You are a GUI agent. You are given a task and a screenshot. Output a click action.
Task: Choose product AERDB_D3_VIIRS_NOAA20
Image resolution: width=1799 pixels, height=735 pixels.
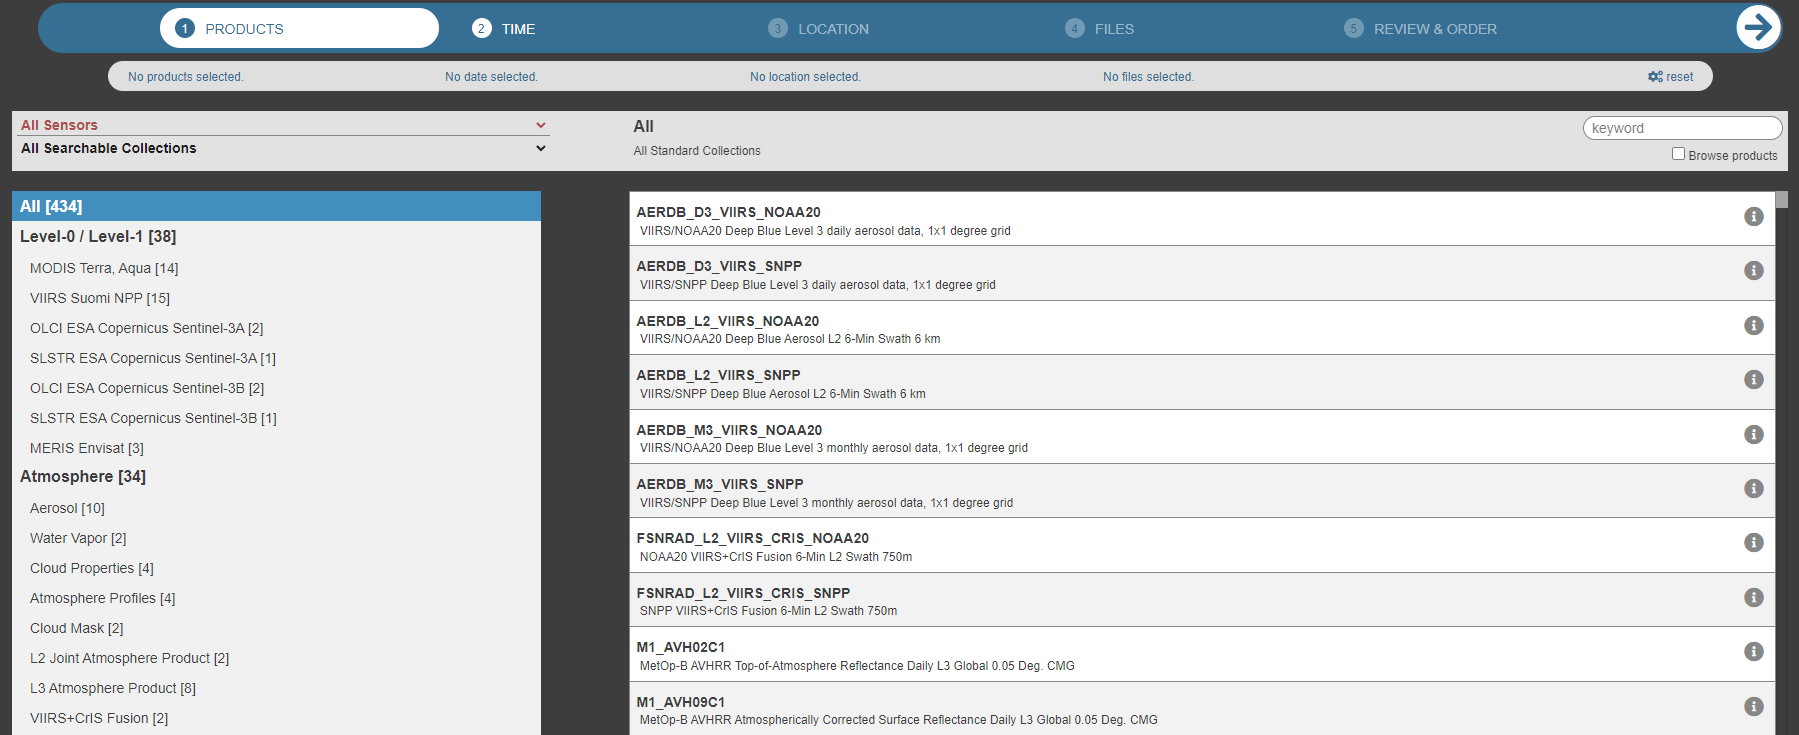1202,219
